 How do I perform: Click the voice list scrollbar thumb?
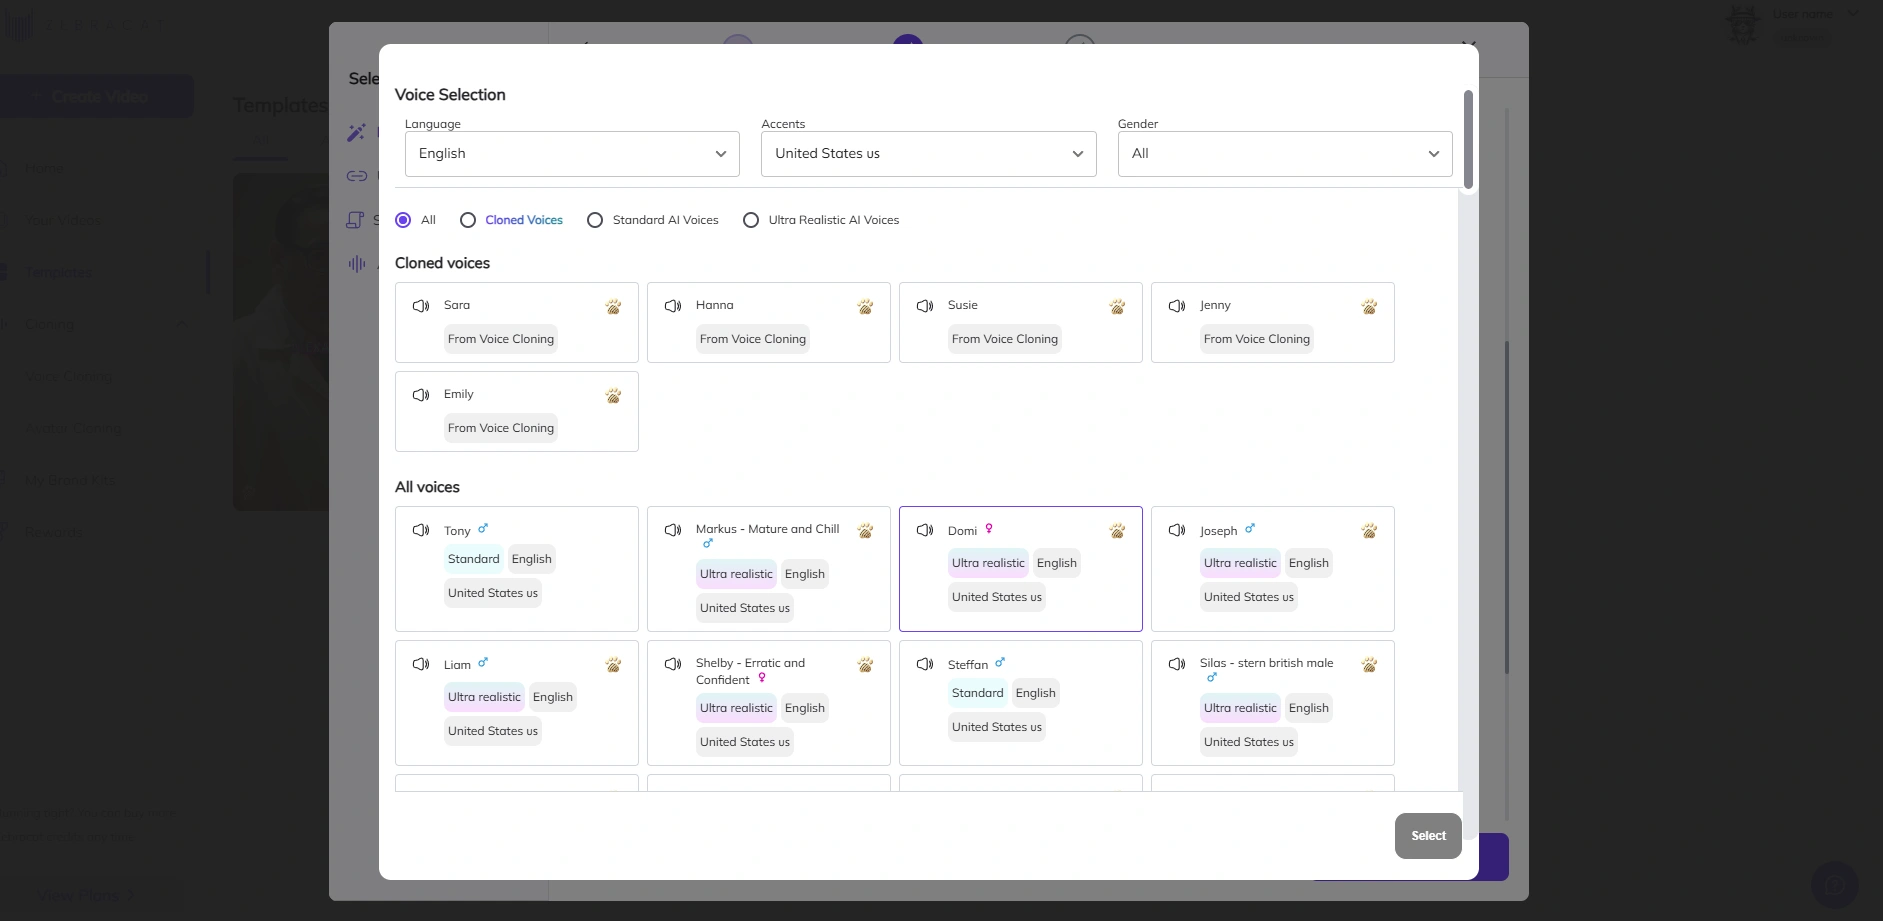(x=1468, y=139)
